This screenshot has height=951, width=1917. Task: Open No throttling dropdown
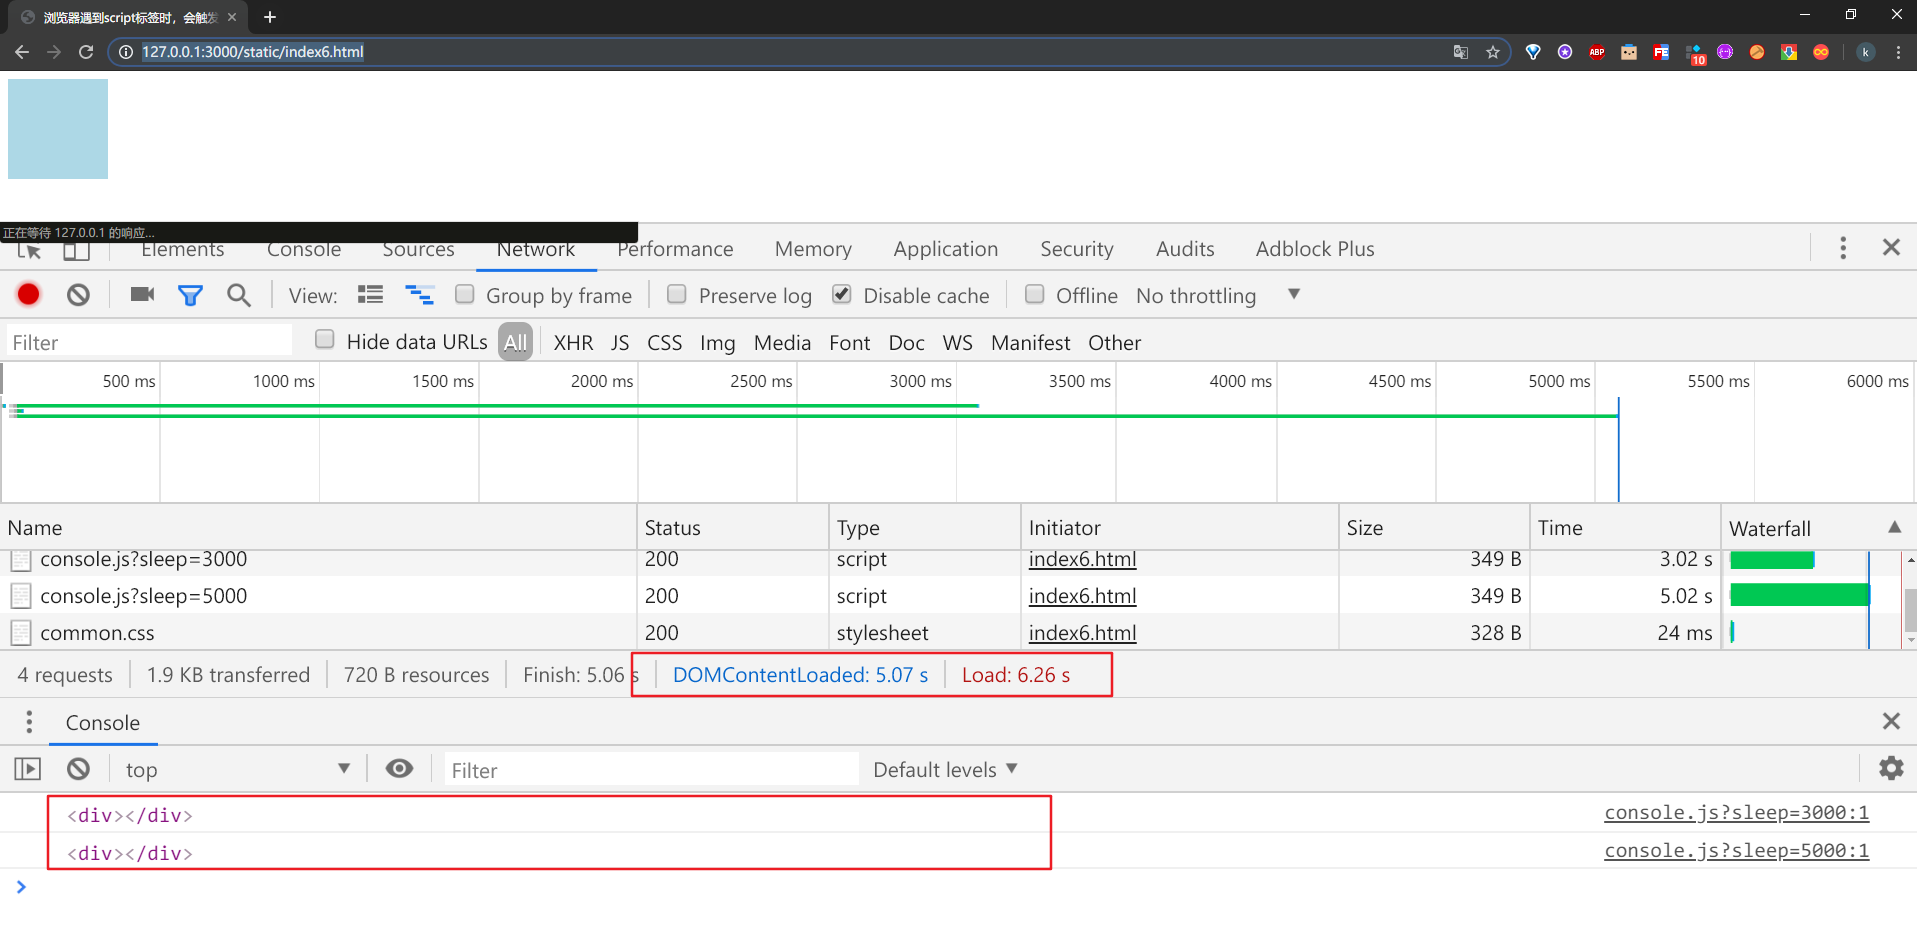(1217, 295)
